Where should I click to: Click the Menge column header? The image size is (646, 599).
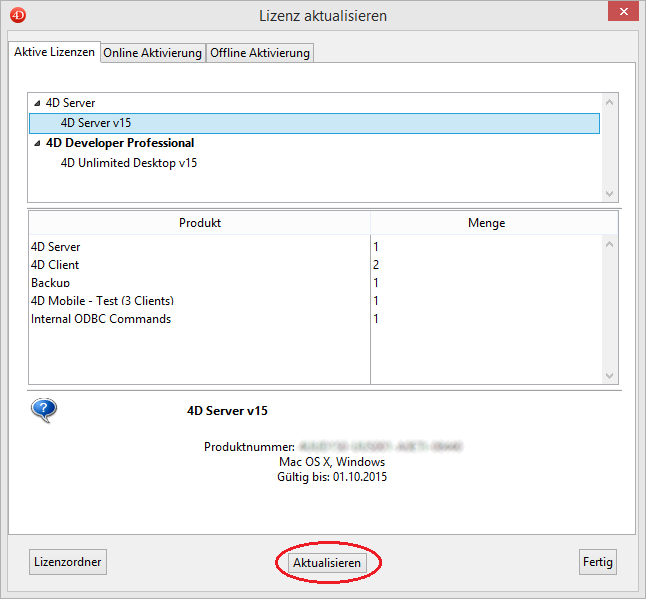tap(487, 223)
